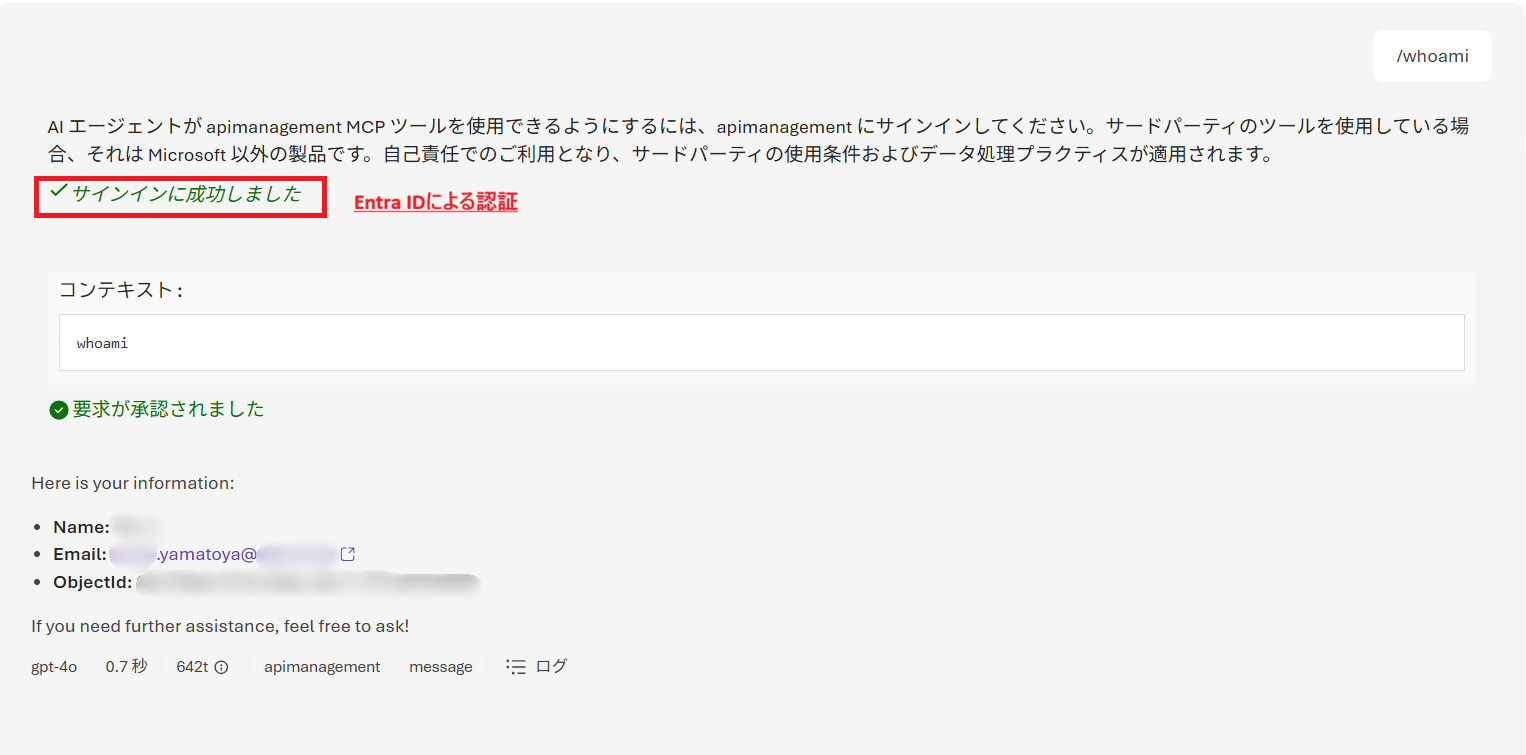This screenshot has height=755, width=1526.
Task: Open the token count info icon beside 642t
Action: pos(220,666)
